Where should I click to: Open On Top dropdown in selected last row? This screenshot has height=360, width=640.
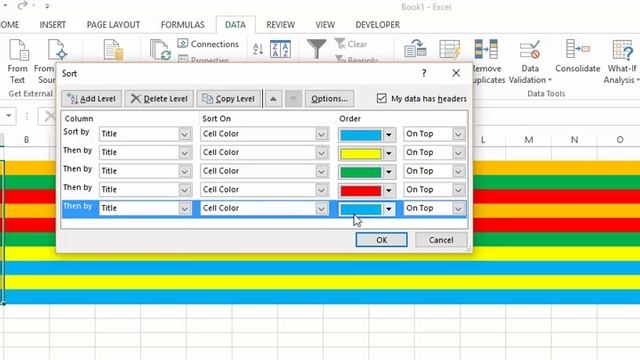(x=458, y=209)
